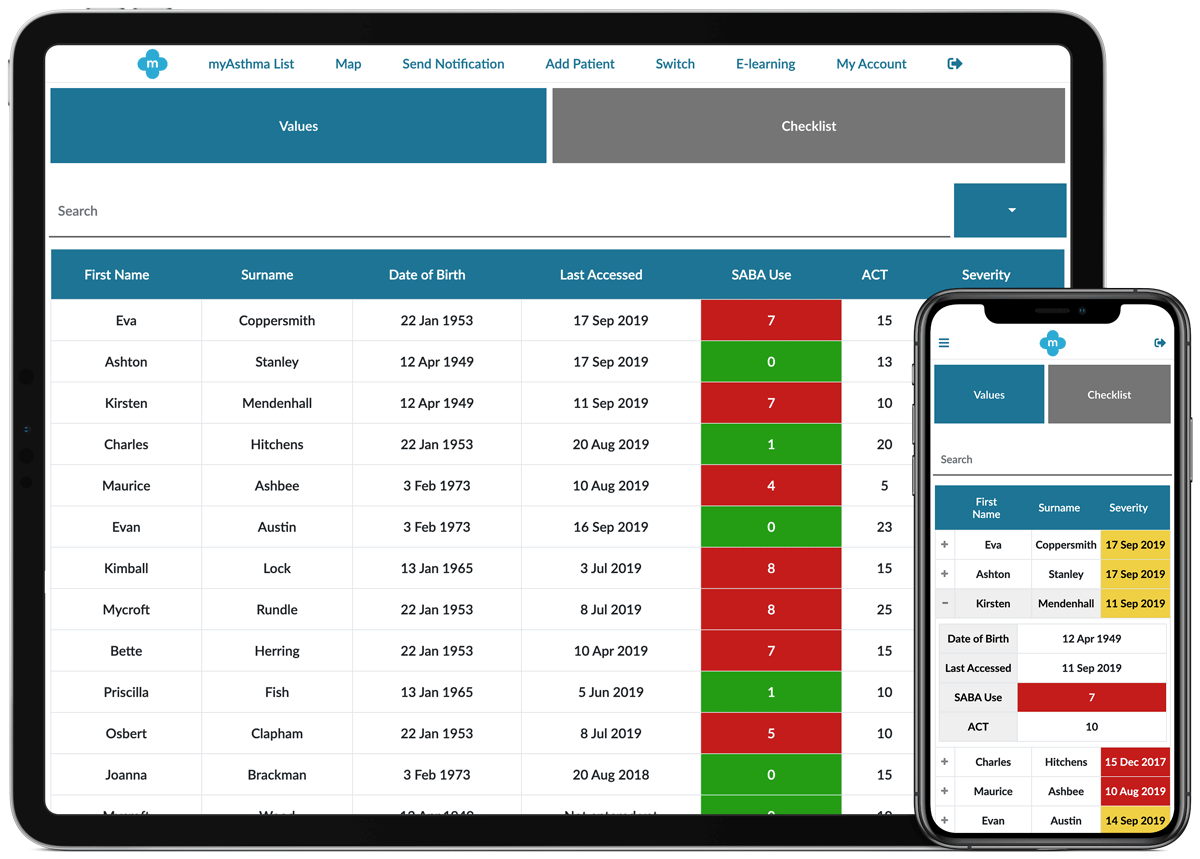Tap the myAsthma logo on the phone
1200x859 pixels.
1052,343
